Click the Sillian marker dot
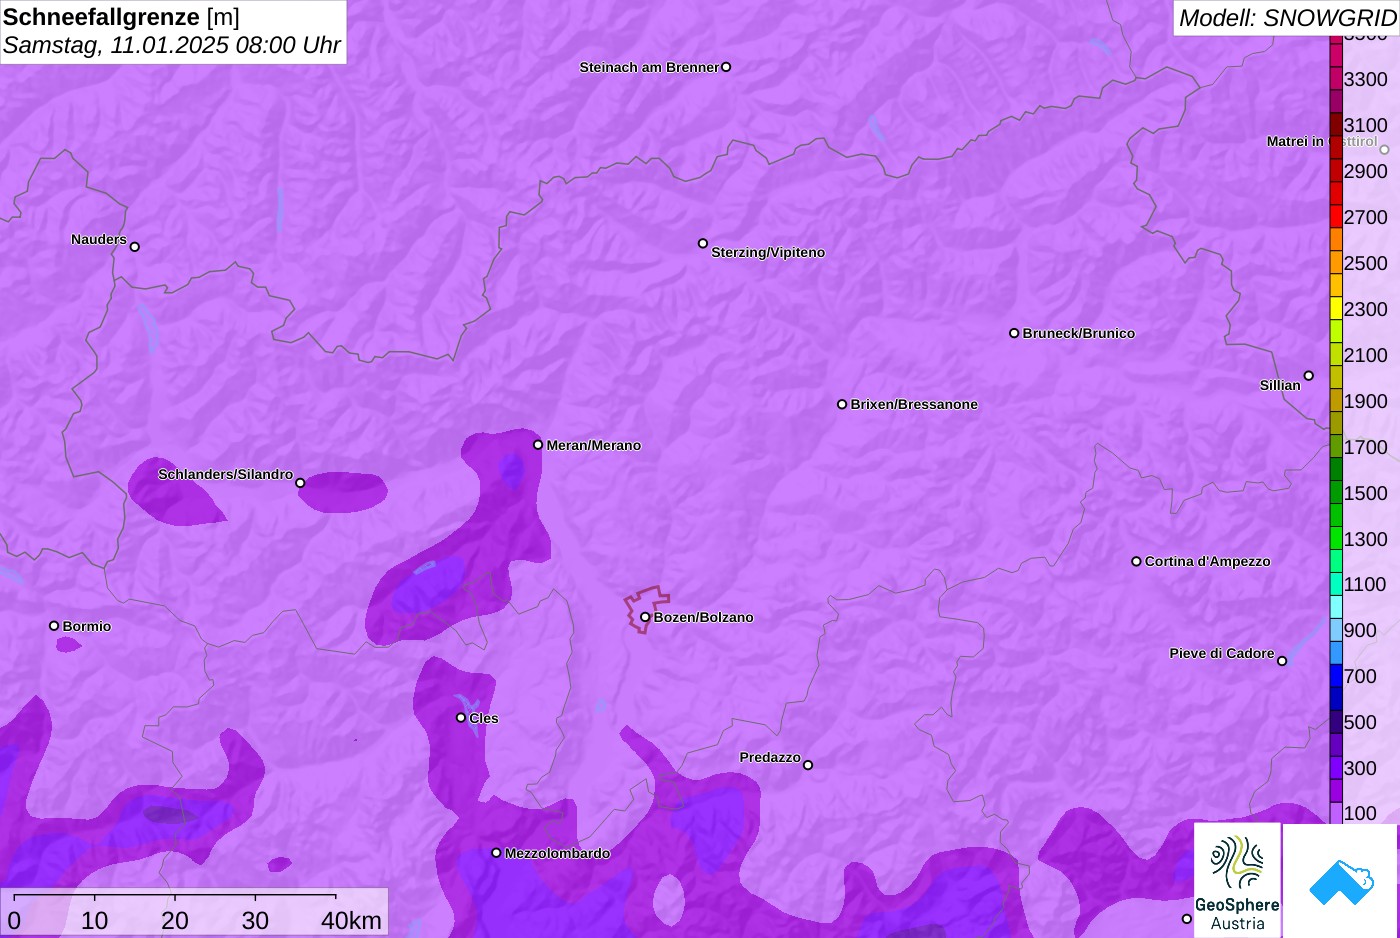The height and width of the screenshot is (938, 1400). (x=1309, y=376)
